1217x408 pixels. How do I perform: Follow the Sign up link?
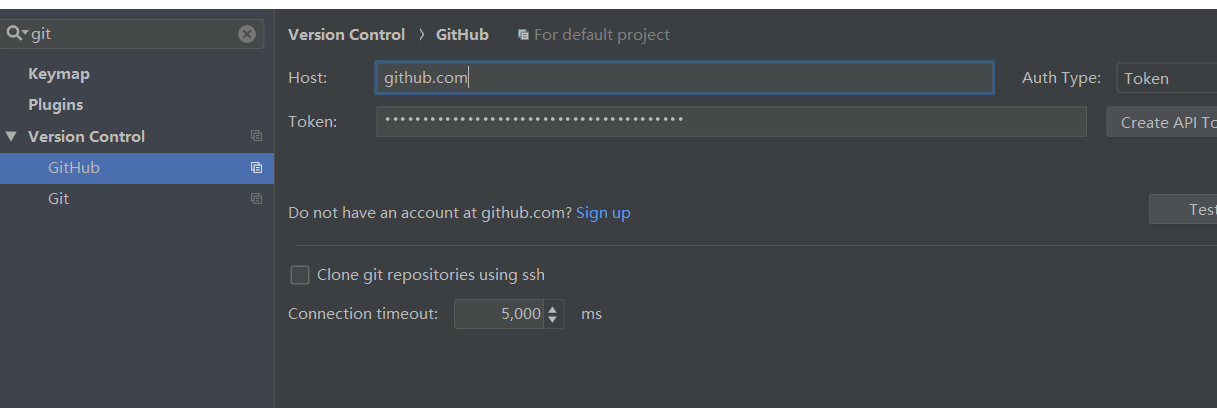tap(603, 213)
